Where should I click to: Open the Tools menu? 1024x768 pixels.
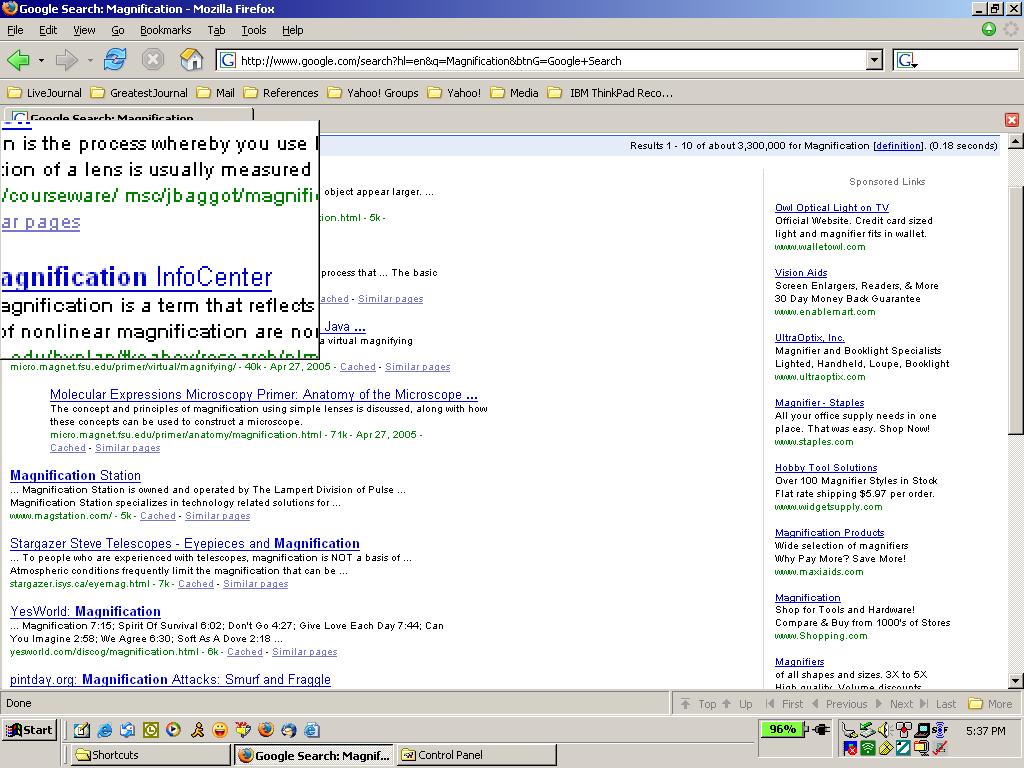[x=254, y=30]
